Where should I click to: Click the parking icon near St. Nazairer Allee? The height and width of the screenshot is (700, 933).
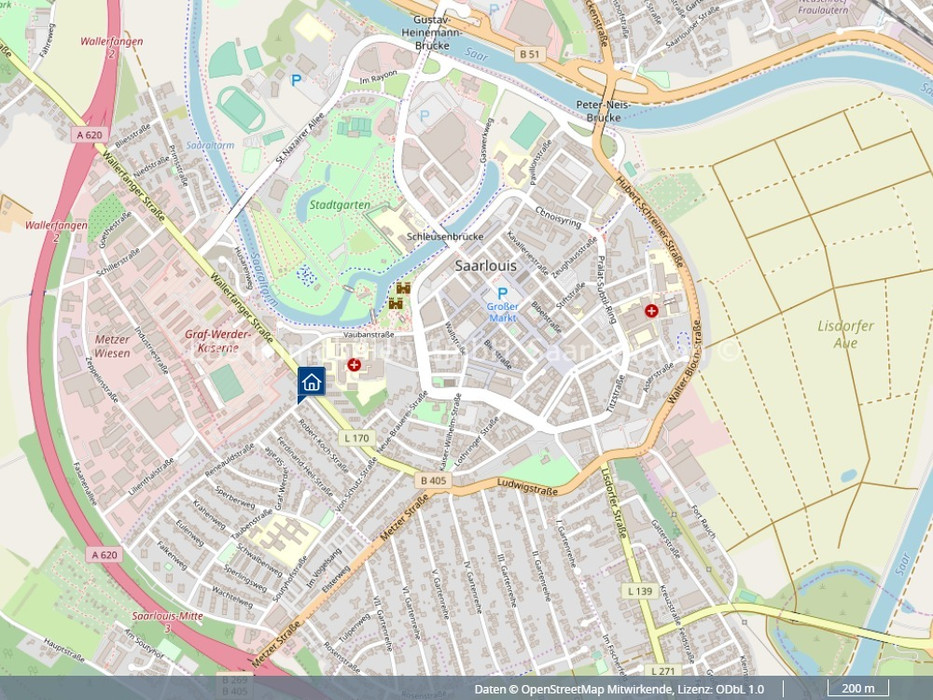click(x=296, y=79)
